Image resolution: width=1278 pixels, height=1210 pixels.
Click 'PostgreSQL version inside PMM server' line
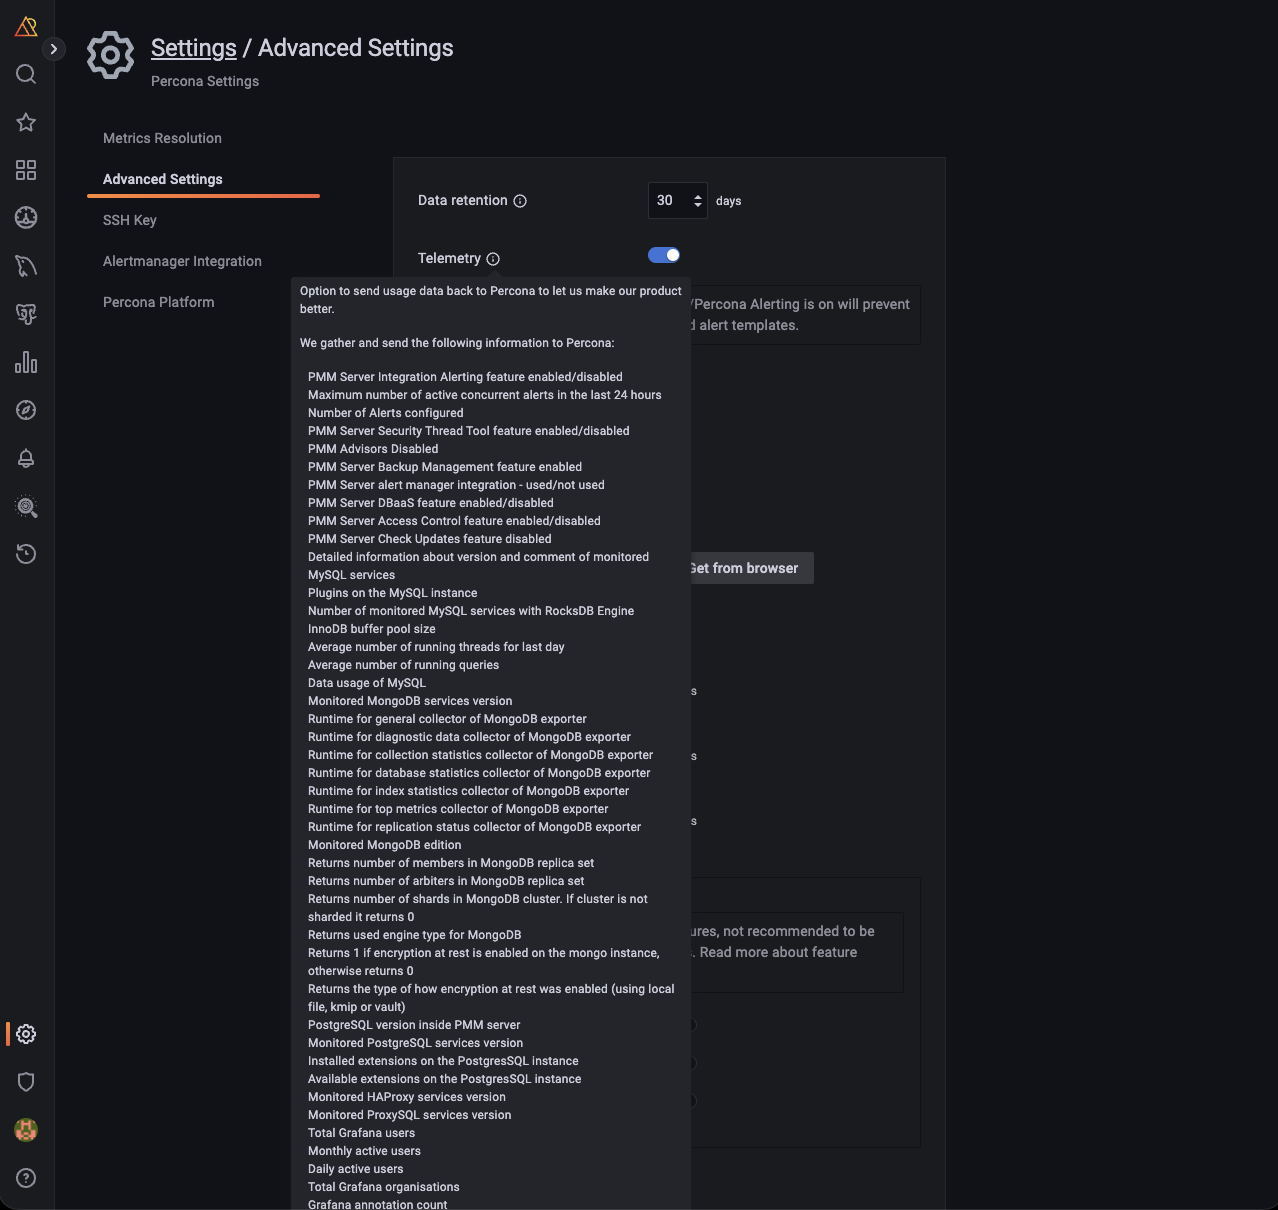coord(414,1025)
